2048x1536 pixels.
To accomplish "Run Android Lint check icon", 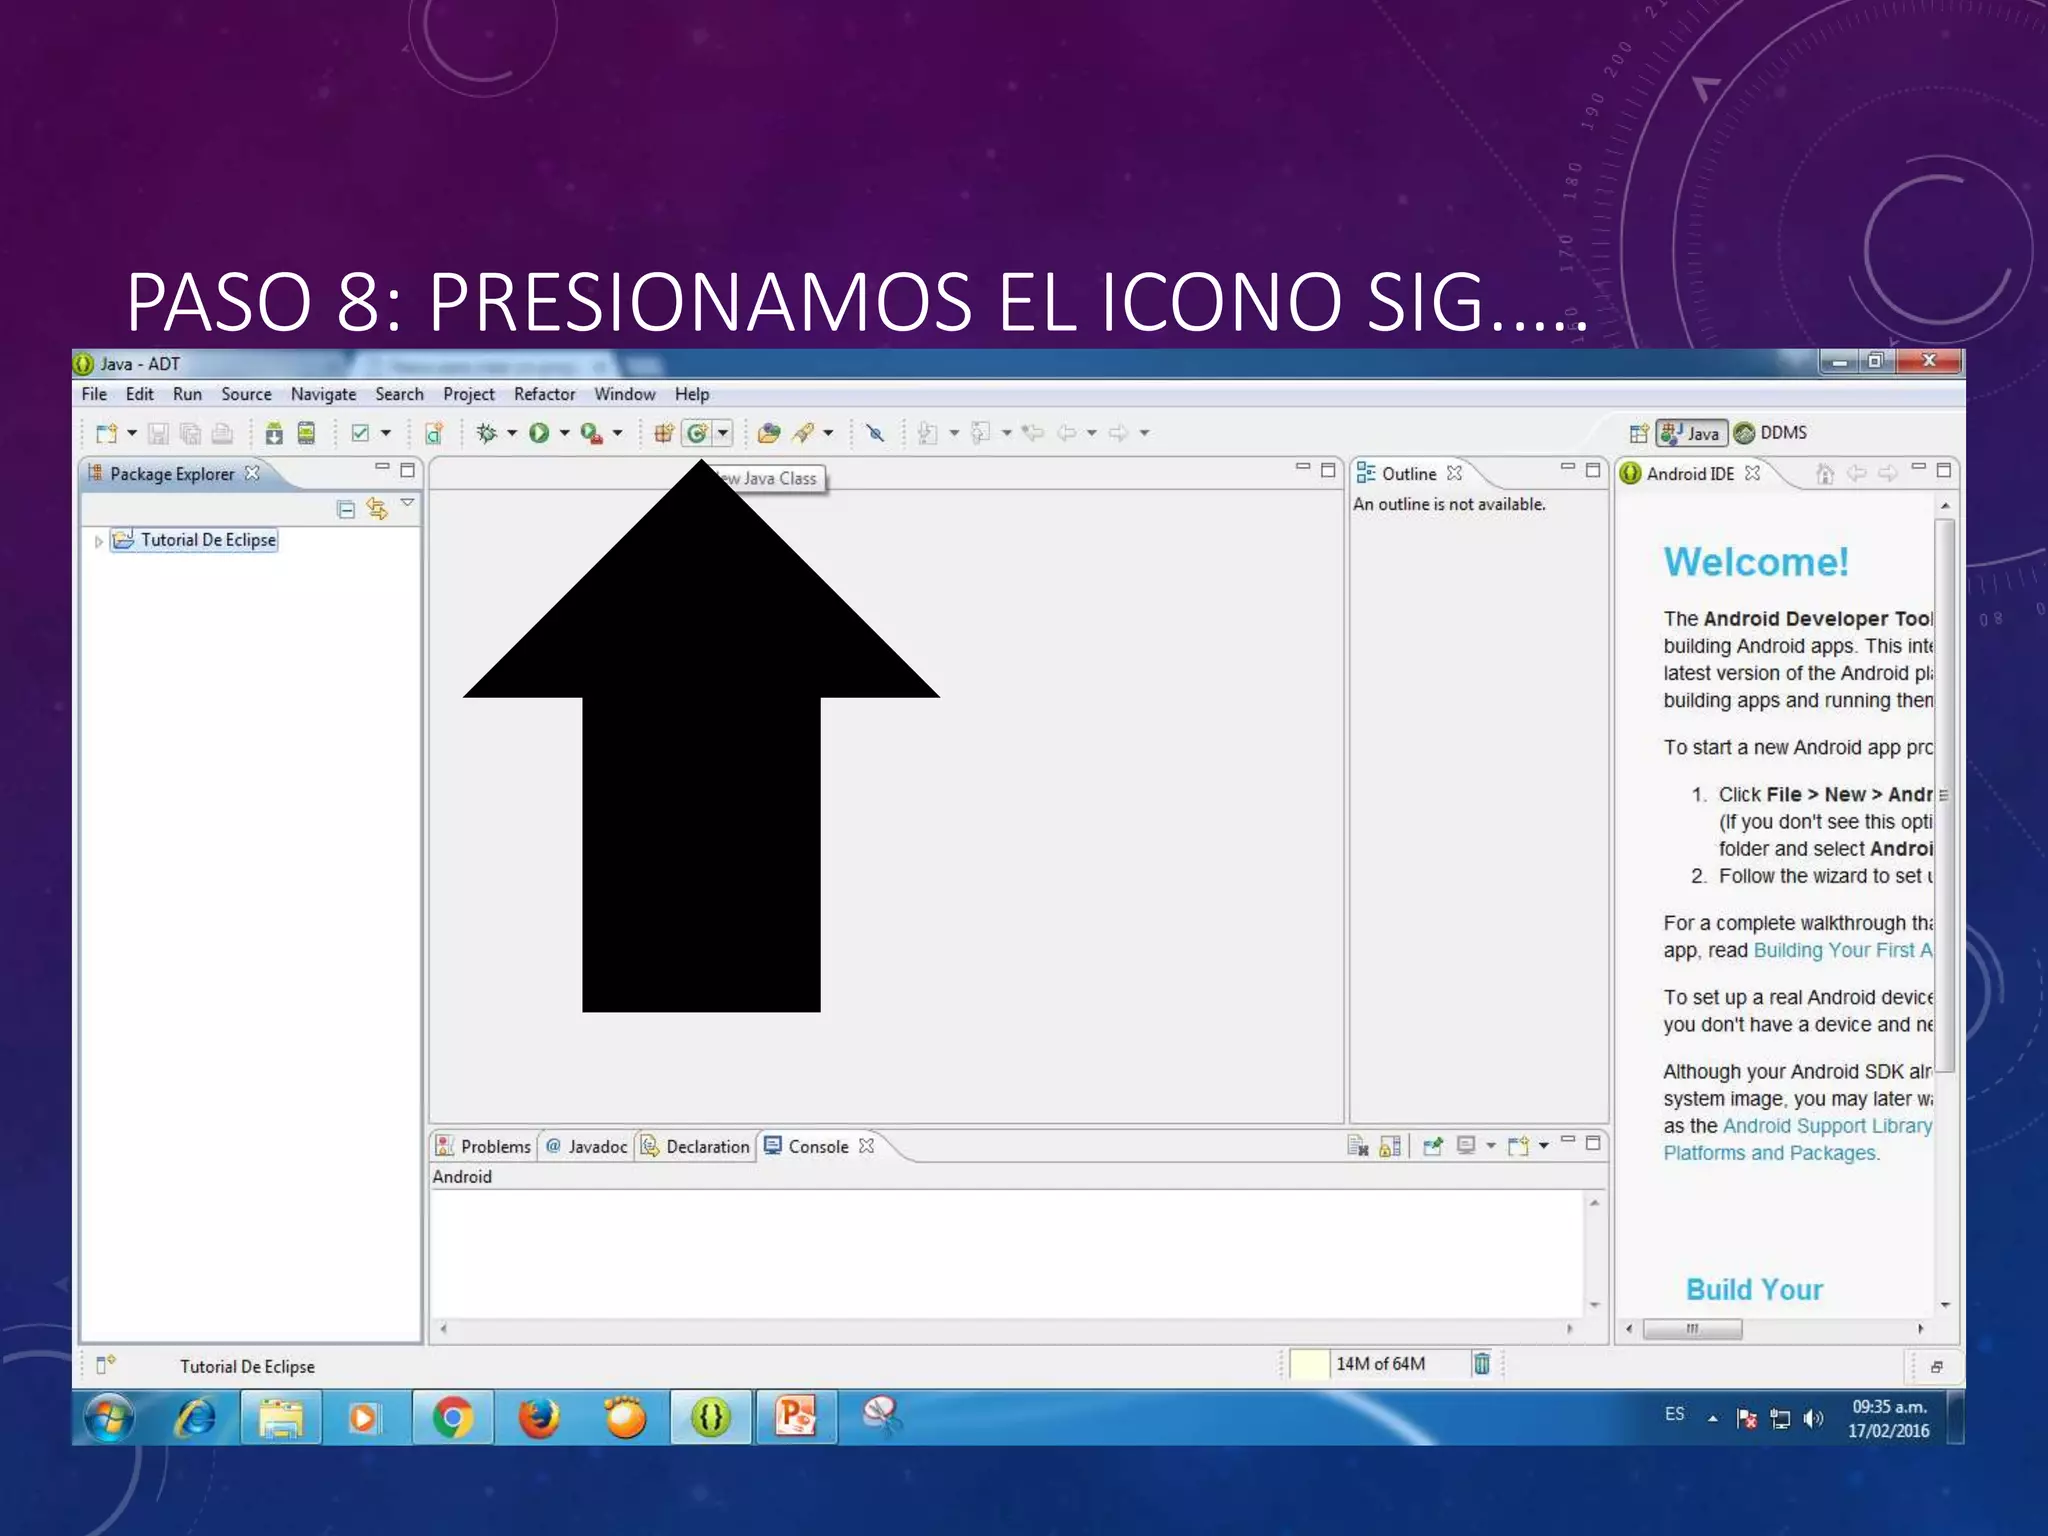I will (361, 433).
